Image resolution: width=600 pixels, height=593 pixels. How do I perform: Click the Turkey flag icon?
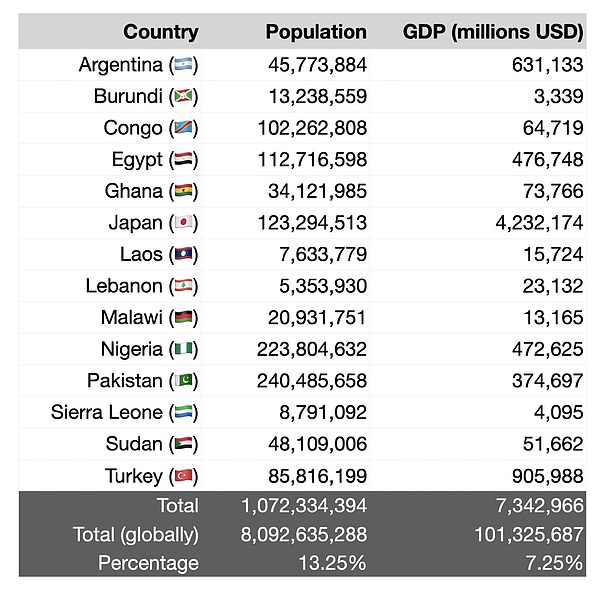(183, 476)
